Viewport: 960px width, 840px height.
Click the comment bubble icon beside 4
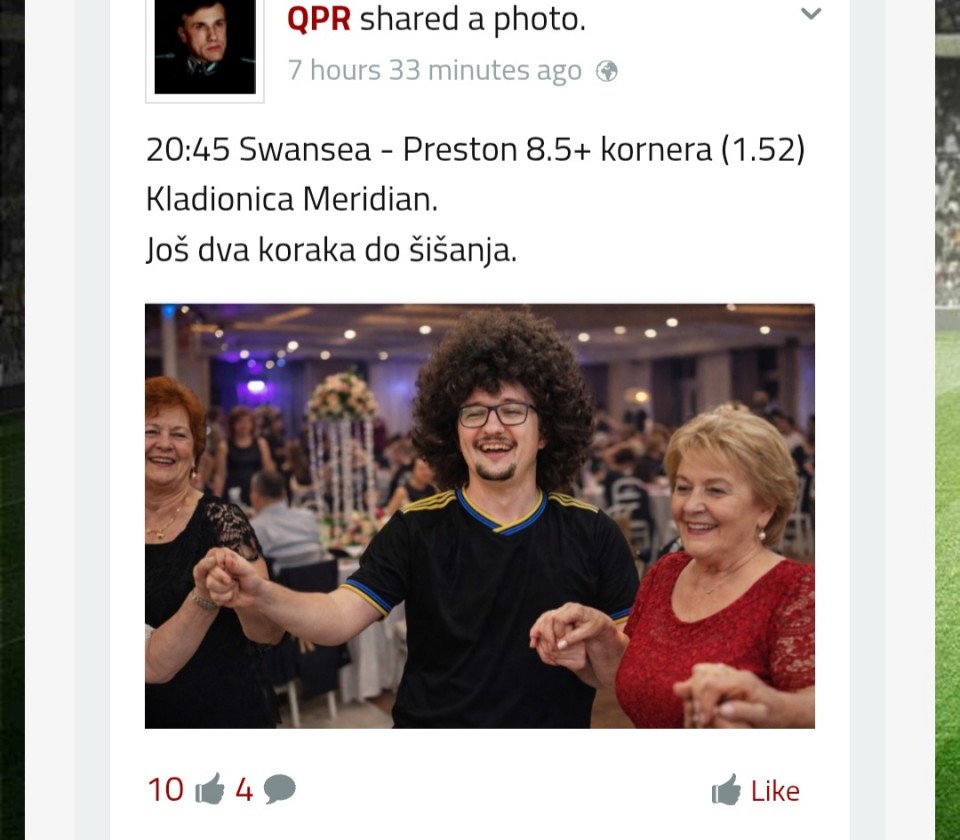coord(279,789)
